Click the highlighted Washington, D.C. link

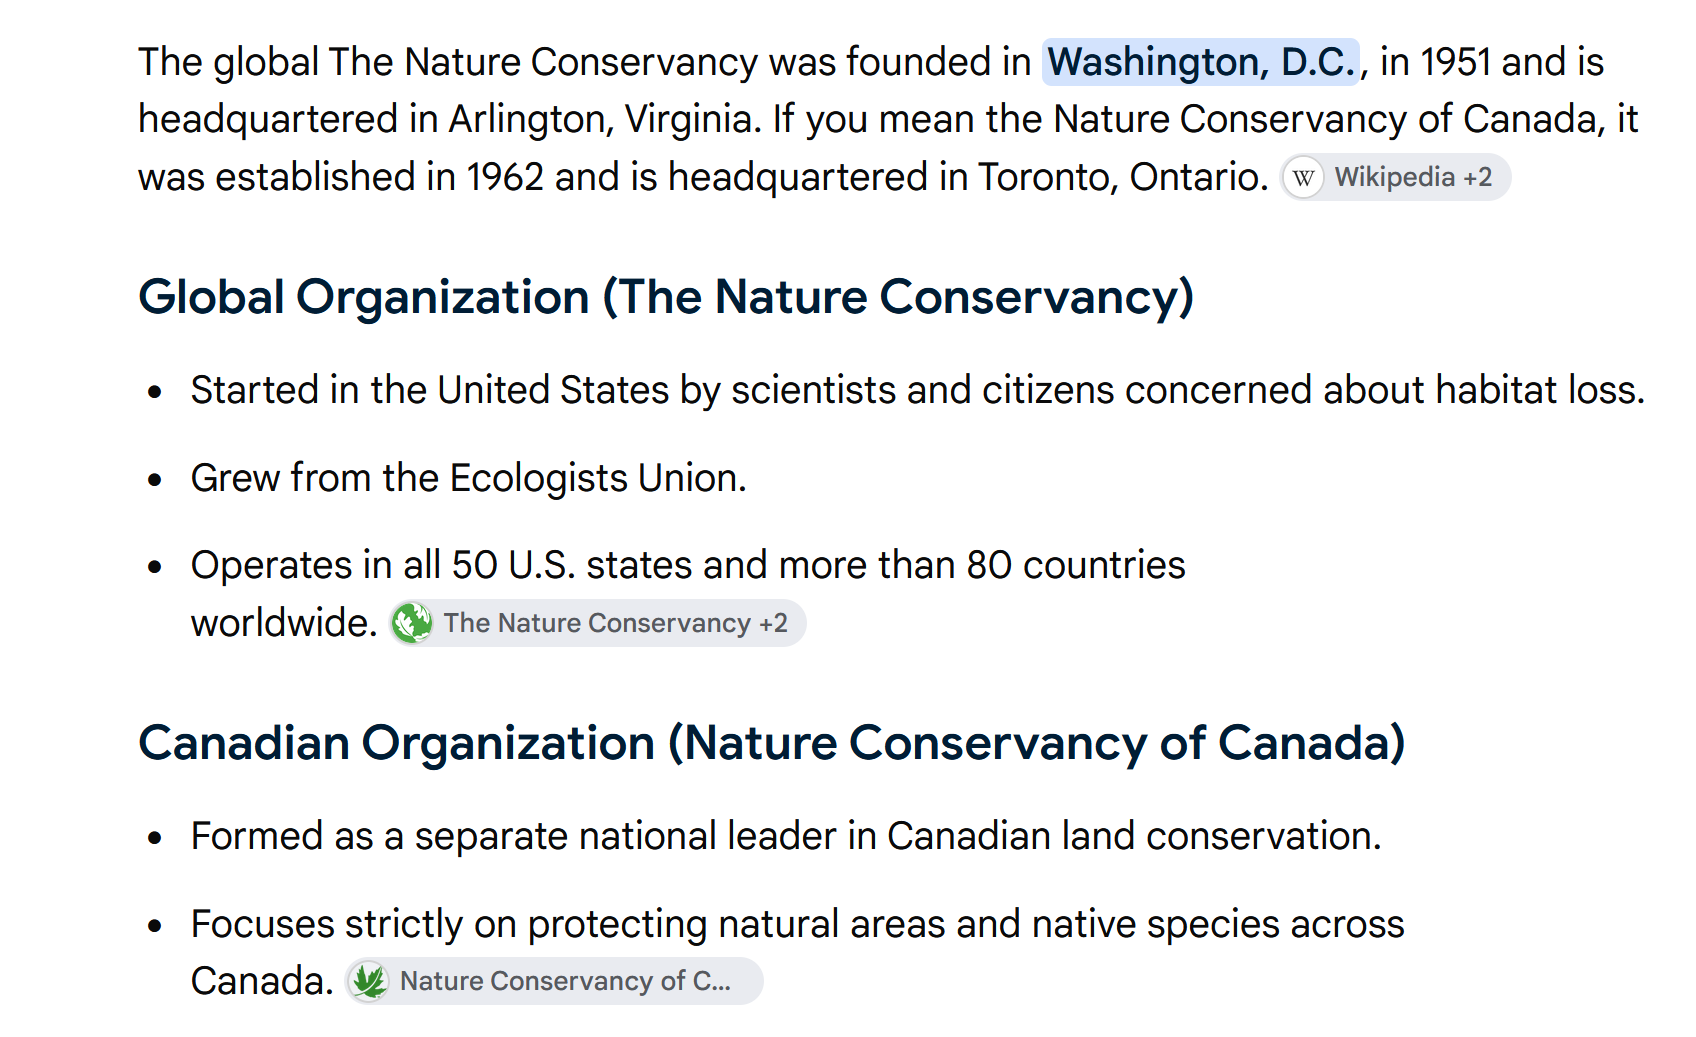tap(1201, 62)
